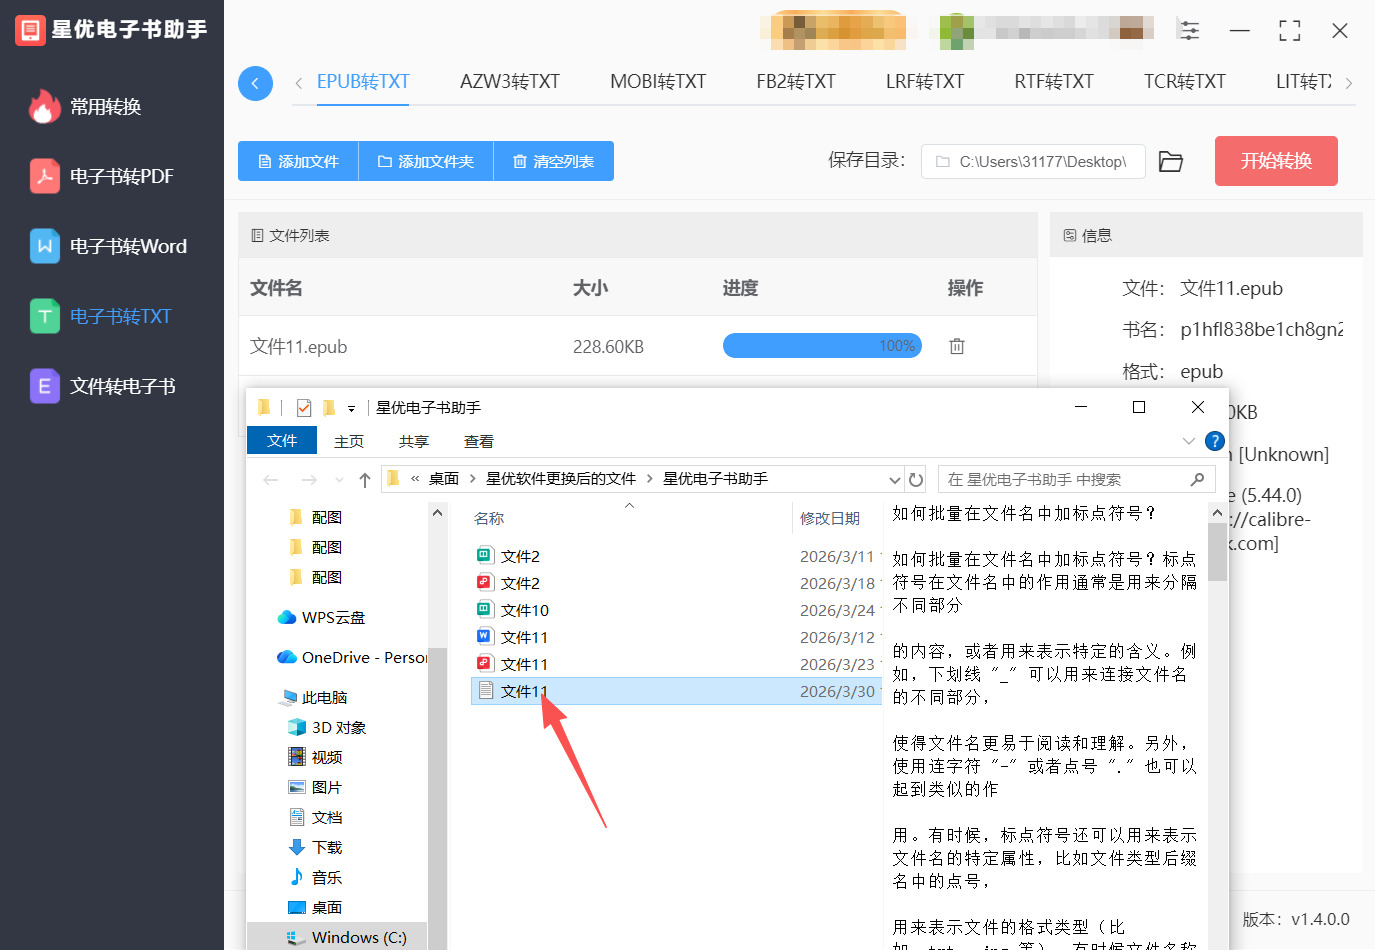The height and width of the screenshot is (950, 1375).
Task: Open the Explorer 主页 ribbon tab
Action: pyautogui.click(x=349, y=442)
